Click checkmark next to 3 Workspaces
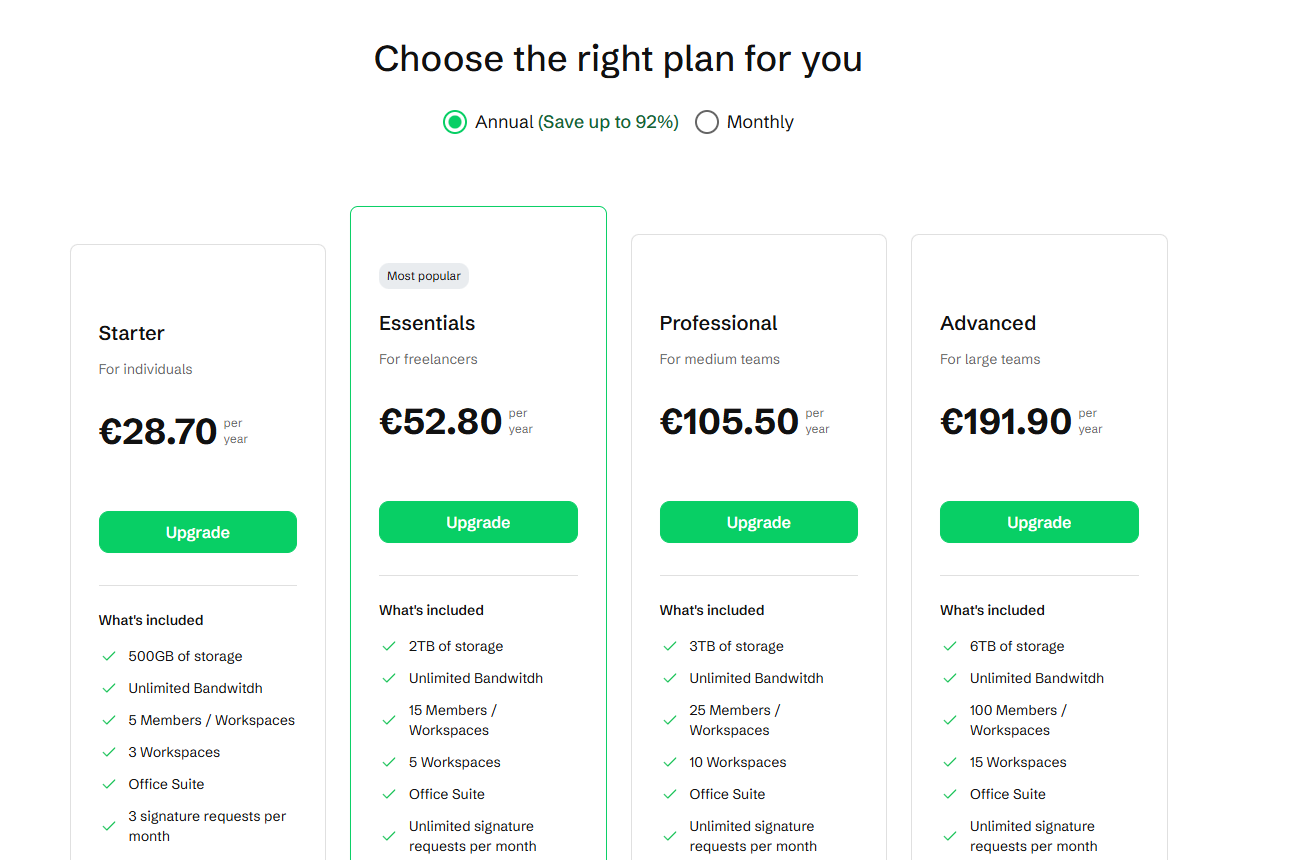Screen dimensions: 1306x860 point(109,753)
